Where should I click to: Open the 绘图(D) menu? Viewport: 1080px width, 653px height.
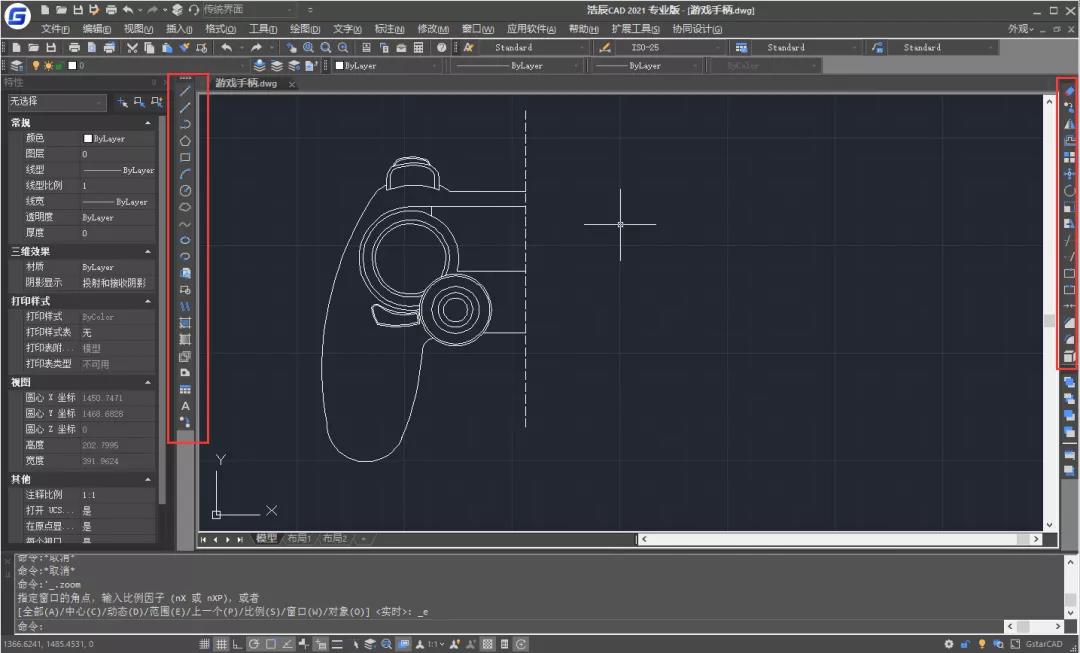(x=305, y=29)
